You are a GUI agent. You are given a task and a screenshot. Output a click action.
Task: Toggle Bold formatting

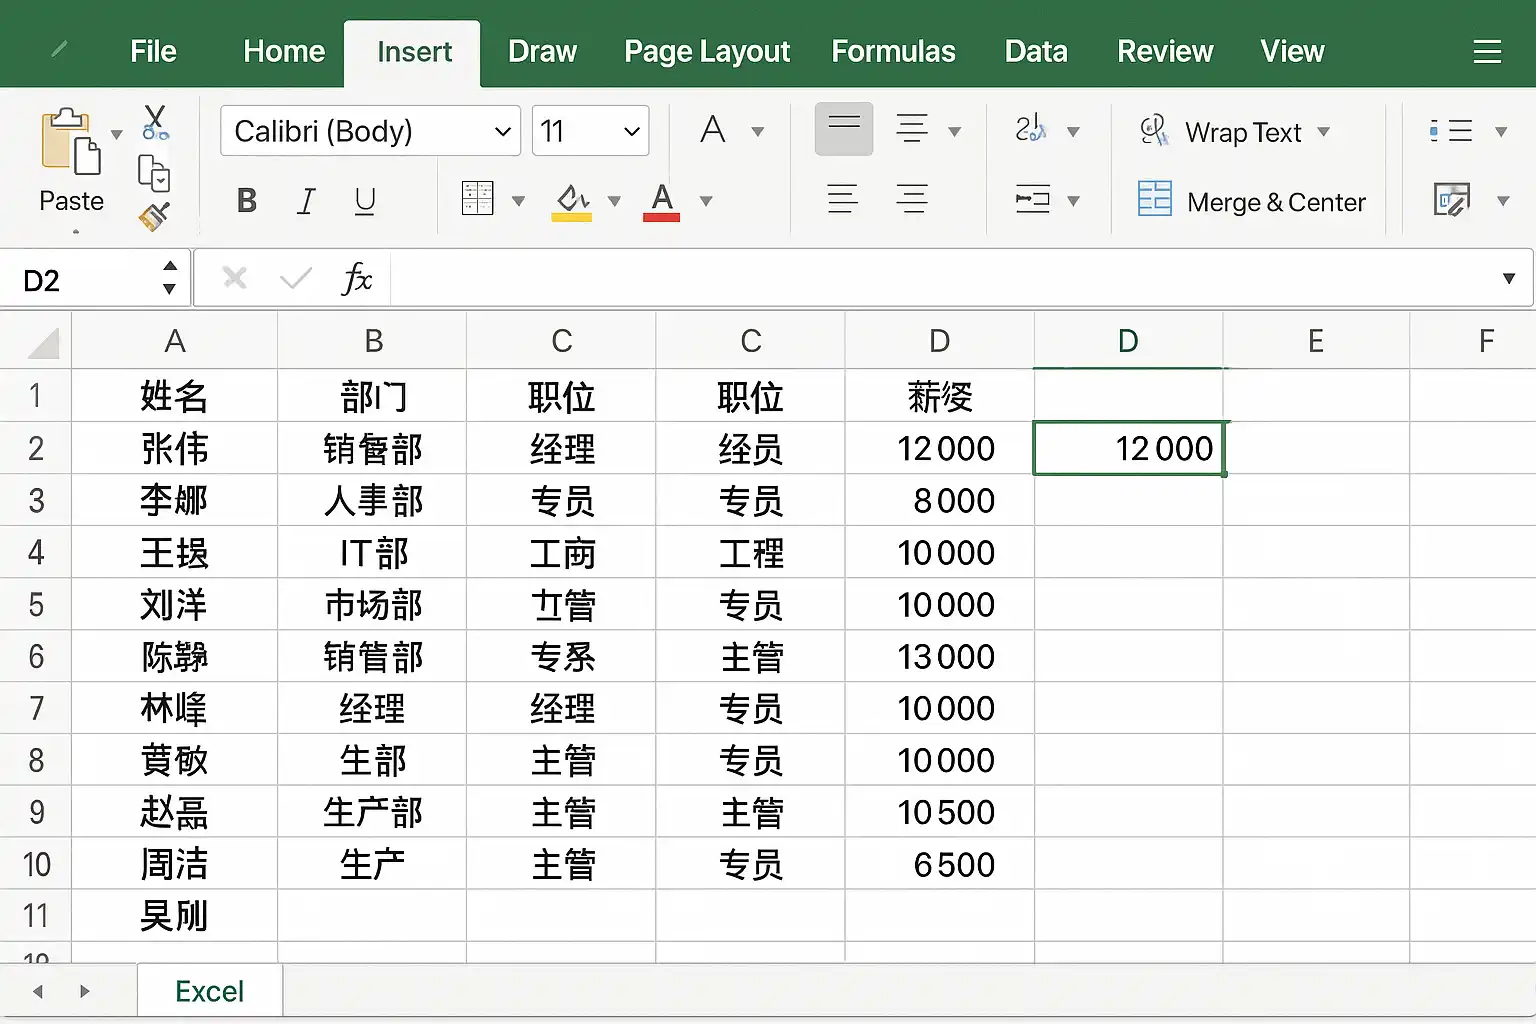pyautogui.click(x=246, y=201)
